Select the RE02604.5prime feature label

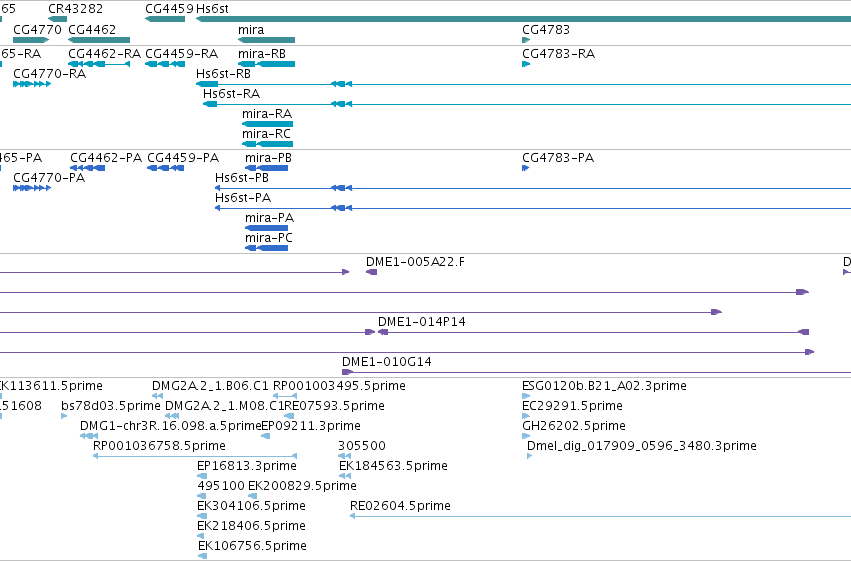point(401,506)
